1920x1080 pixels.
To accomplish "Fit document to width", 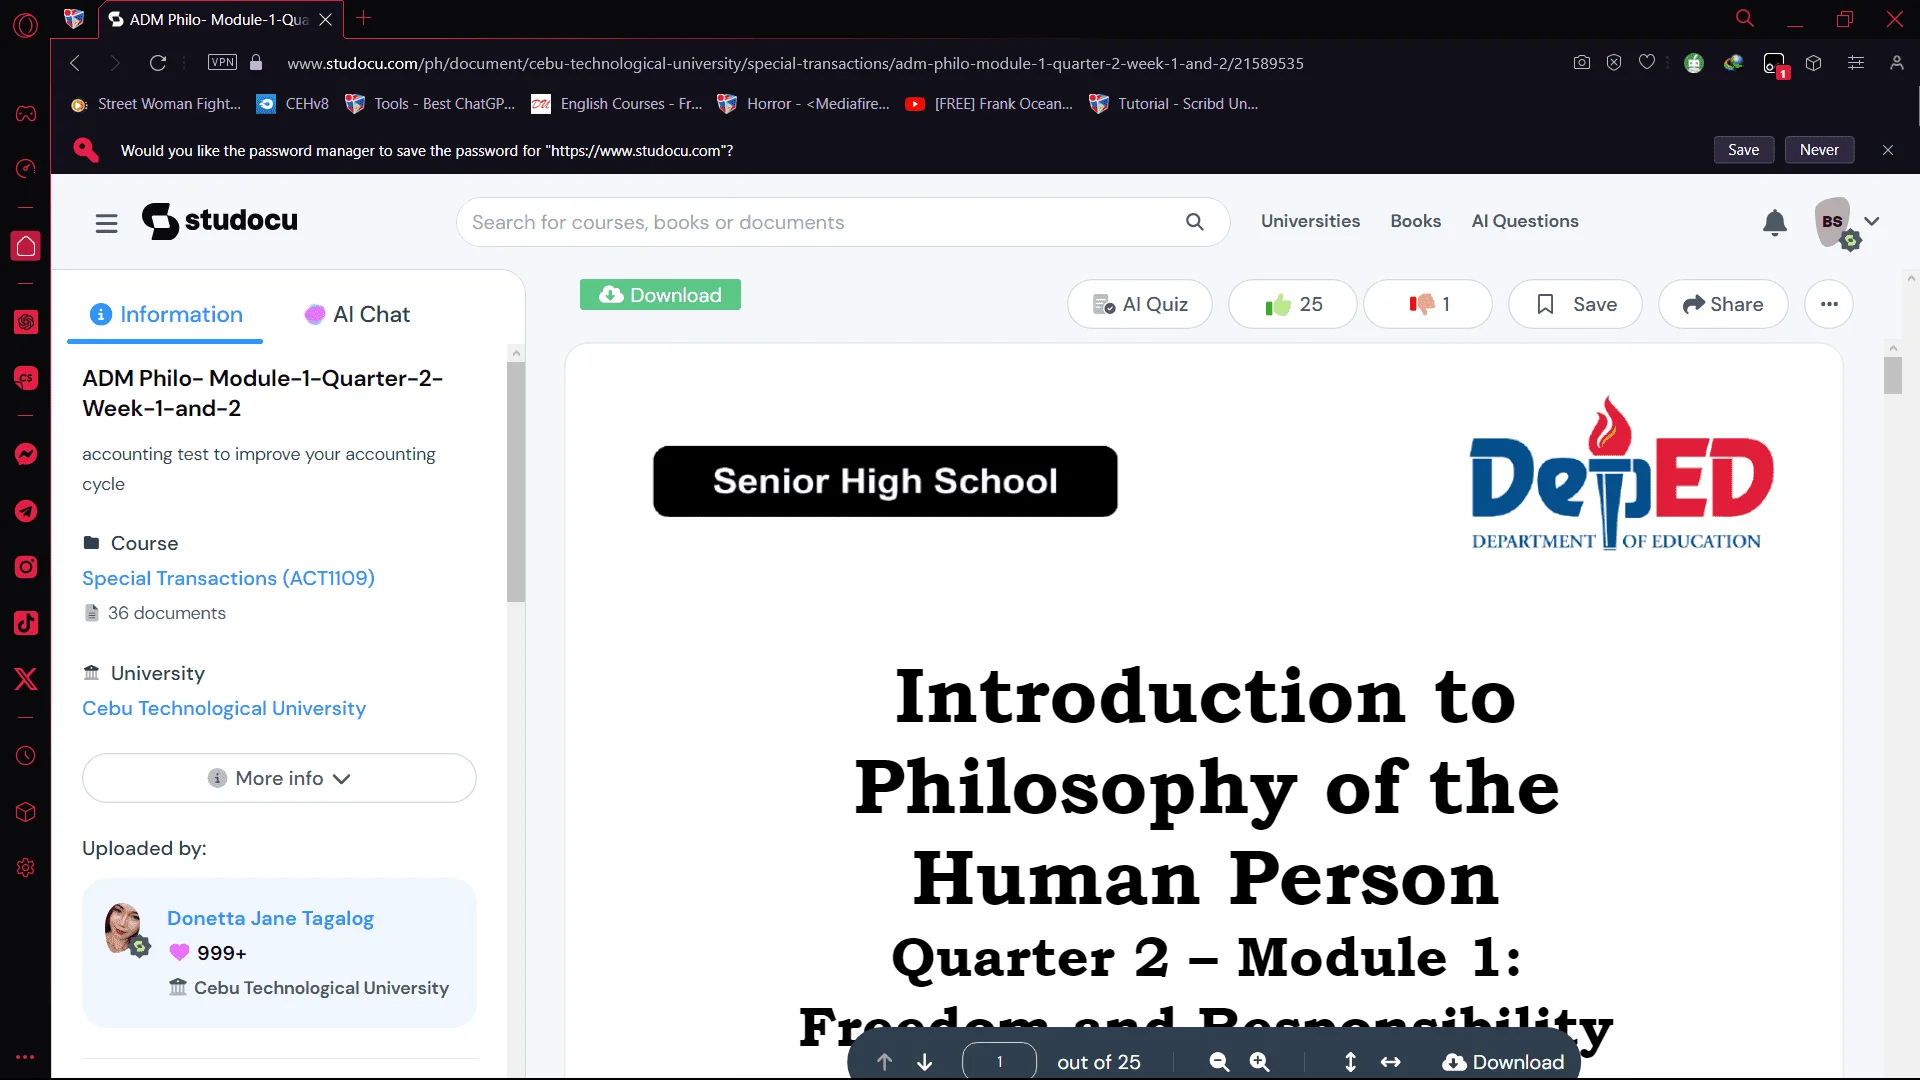I will click(x=1391, y=1062).
